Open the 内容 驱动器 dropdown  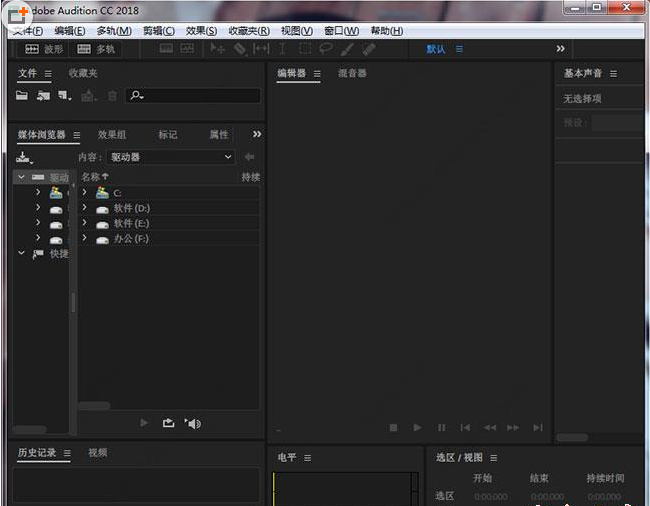[x=170, y=157]
